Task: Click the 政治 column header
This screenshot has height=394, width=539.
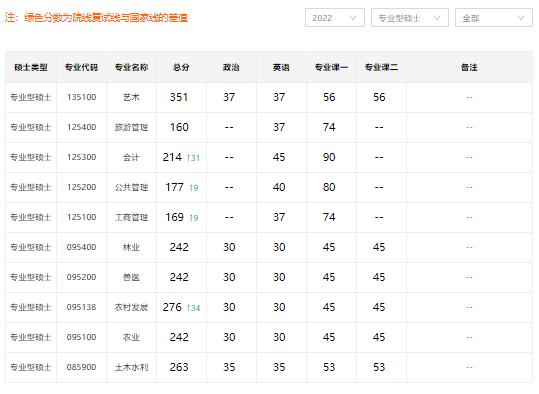Action: pos(231,67)
